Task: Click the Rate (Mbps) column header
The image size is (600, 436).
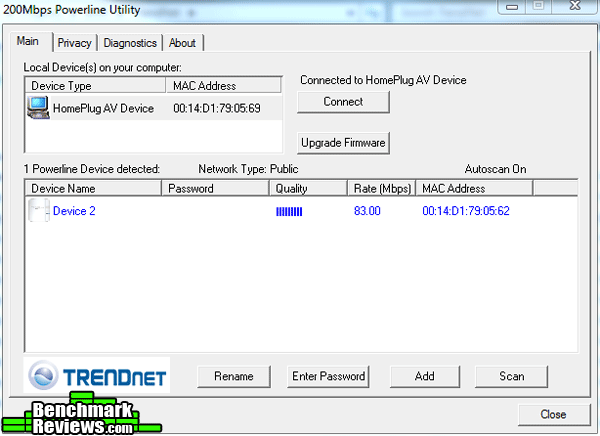Action: point(382,188)
